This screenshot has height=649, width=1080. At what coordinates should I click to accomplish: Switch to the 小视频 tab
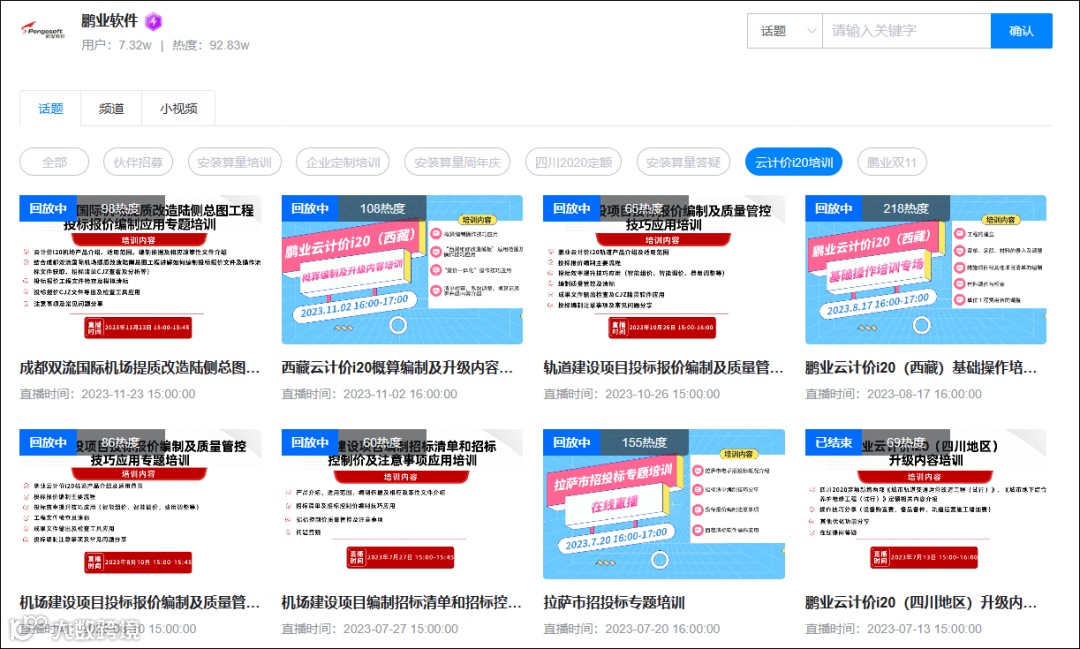pos(178,108)
